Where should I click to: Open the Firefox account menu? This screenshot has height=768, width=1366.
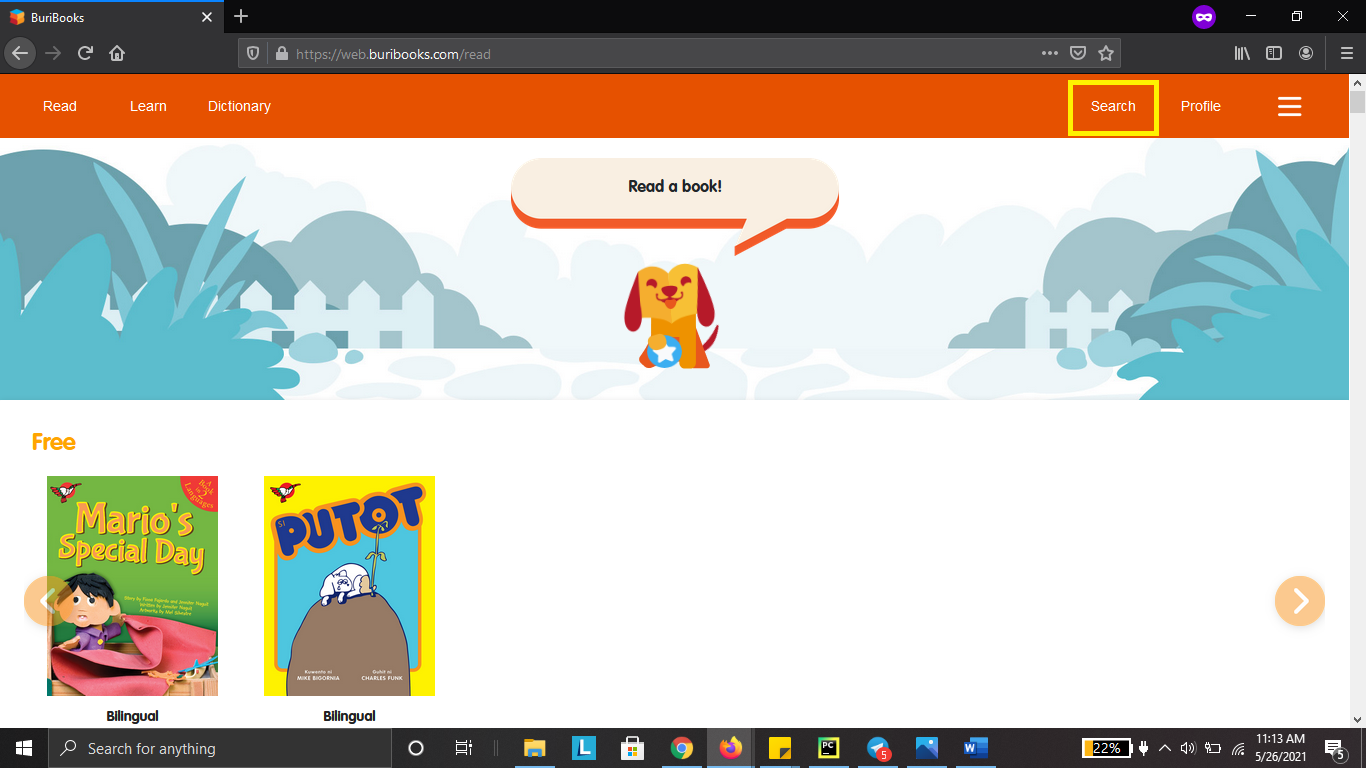tap(1306, 53)
